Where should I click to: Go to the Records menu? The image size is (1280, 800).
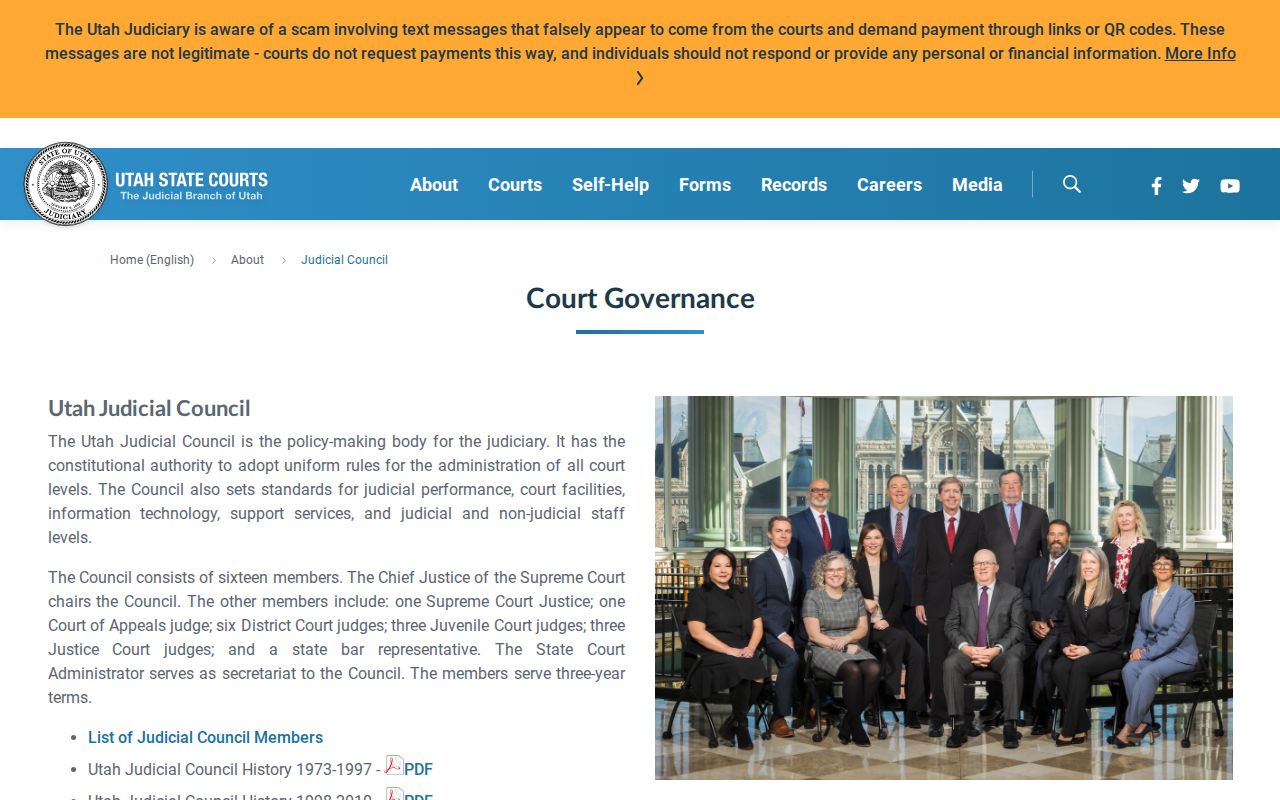point(794,185)
